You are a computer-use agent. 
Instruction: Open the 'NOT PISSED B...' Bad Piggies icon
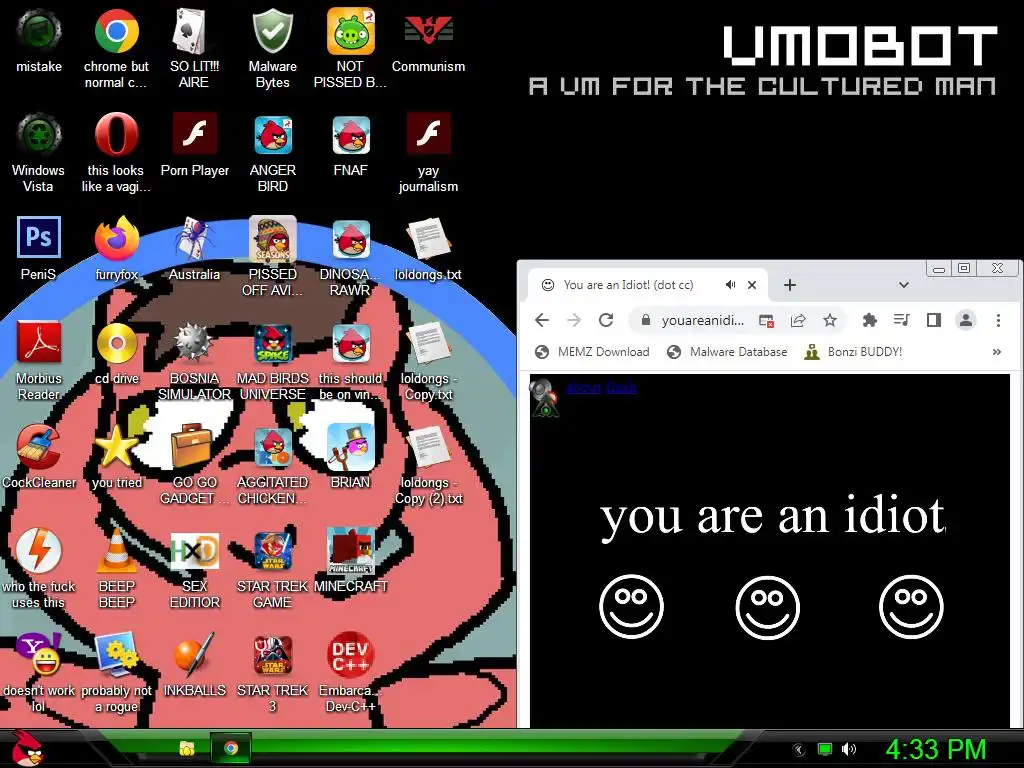pos(351,31)
